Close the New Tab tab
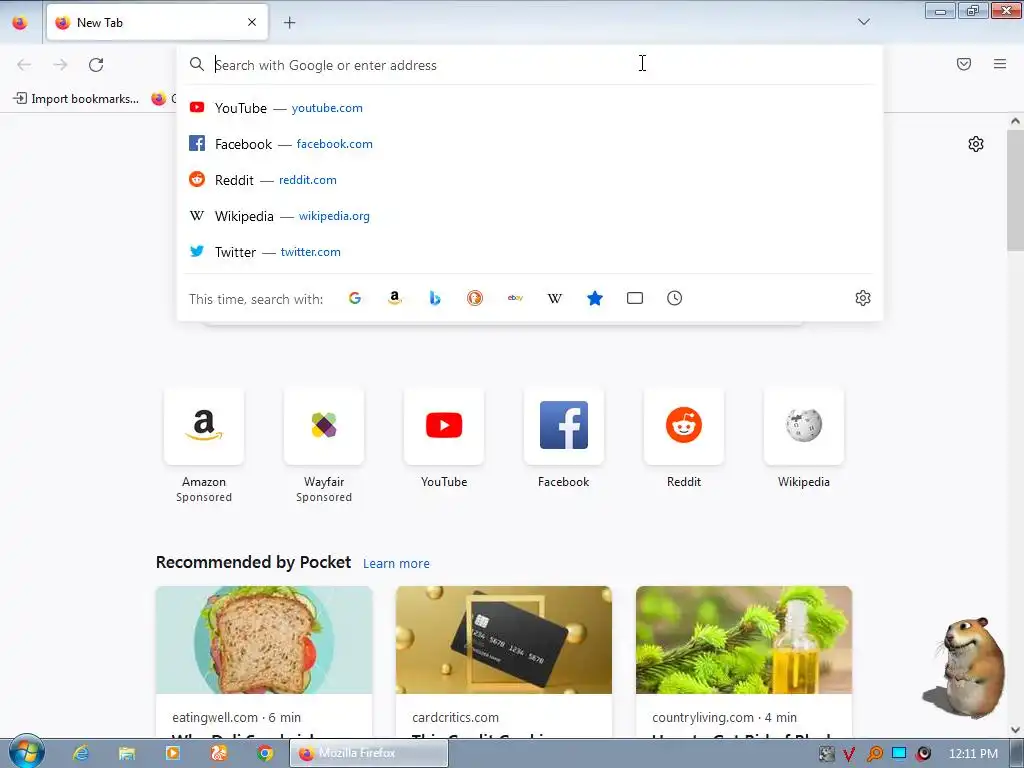The width and height of the screenshot is (1024, 768). point(252,22)
